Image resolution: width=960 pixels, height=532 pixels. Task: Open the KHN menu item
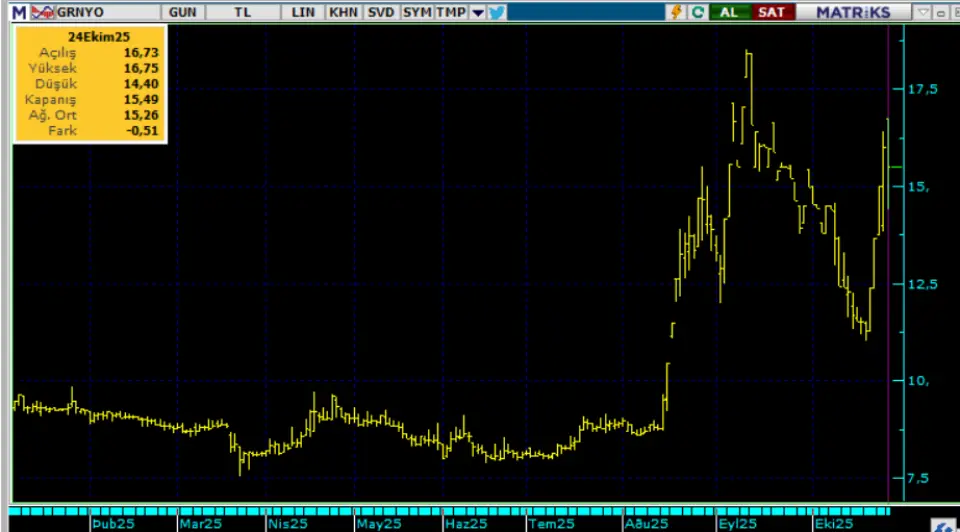(x=343, y=12)
